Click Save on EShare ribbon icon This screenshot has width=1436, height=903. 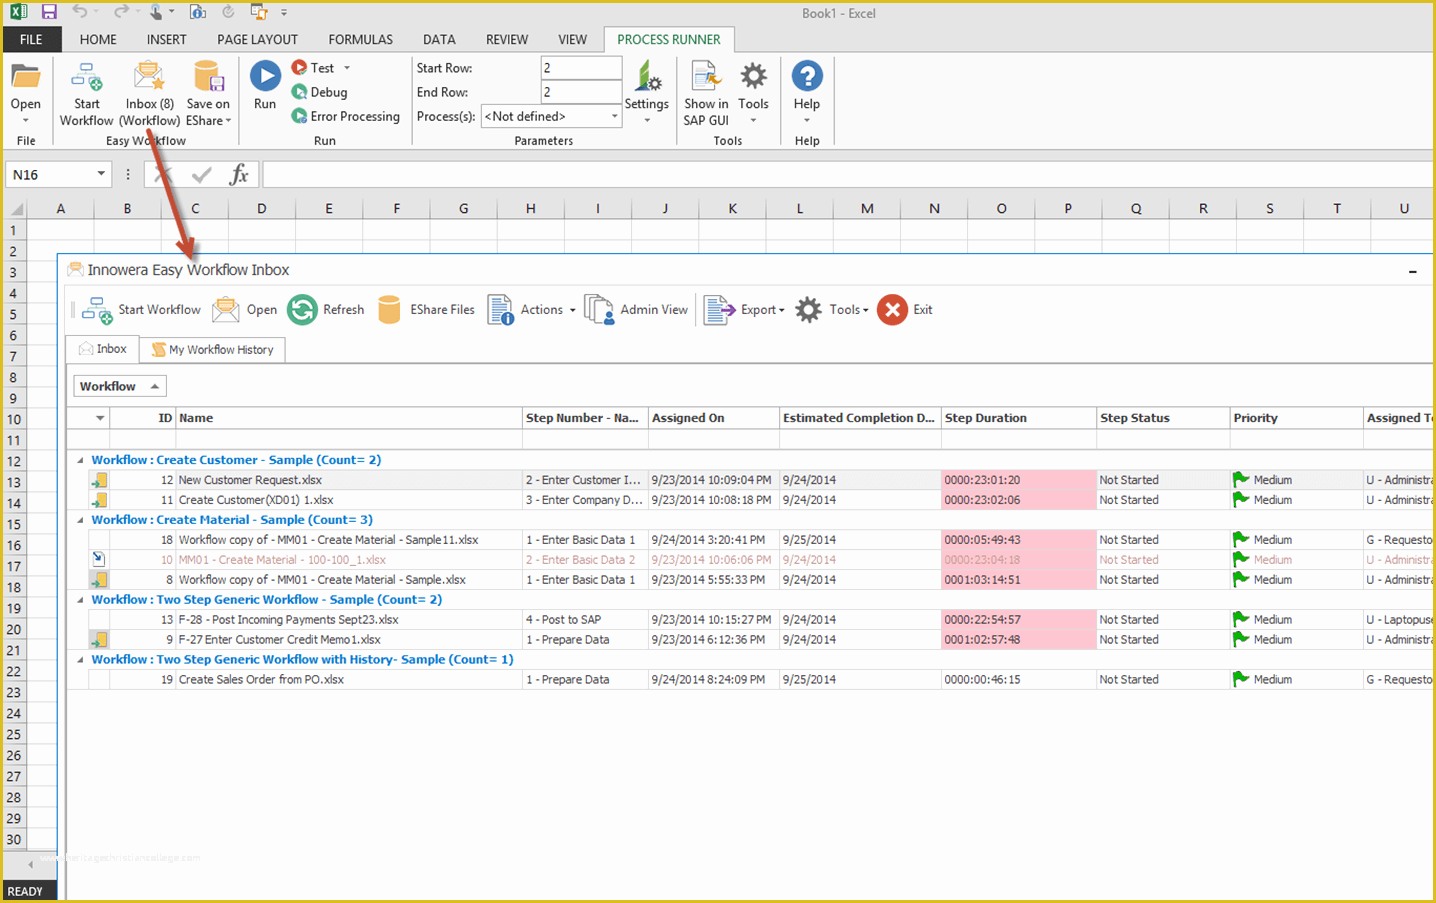pyautogui.click(x=208, y=76)
